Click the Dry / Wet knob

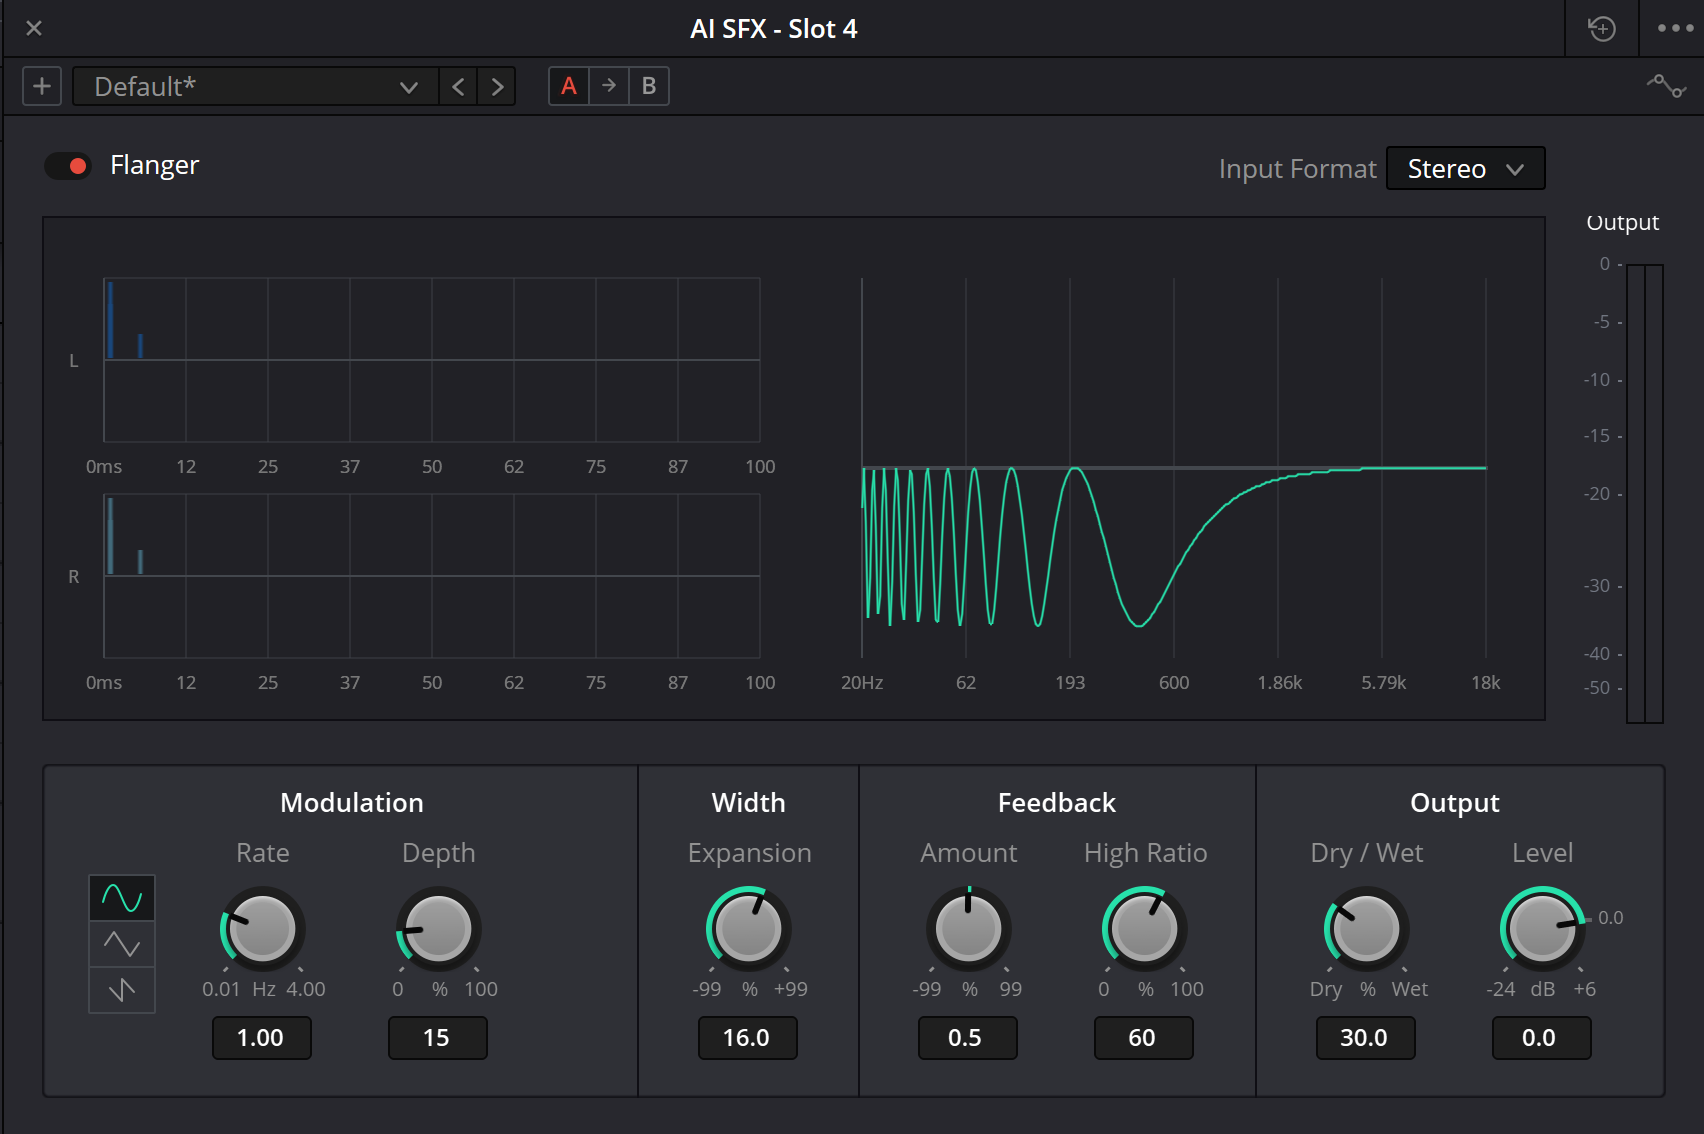pyautogui.click(x=1366, y=928)
